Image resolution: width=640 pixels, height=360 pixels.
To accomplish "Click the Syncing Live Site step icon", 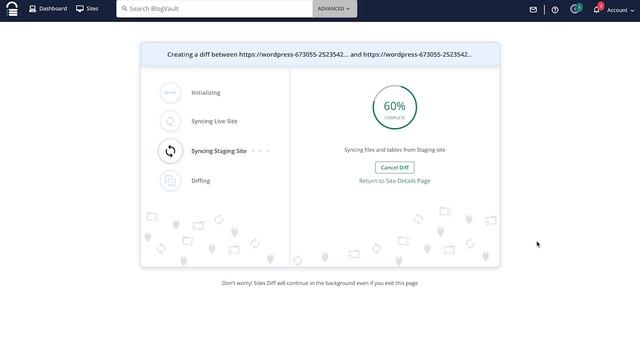I will (x=170, y=121).
